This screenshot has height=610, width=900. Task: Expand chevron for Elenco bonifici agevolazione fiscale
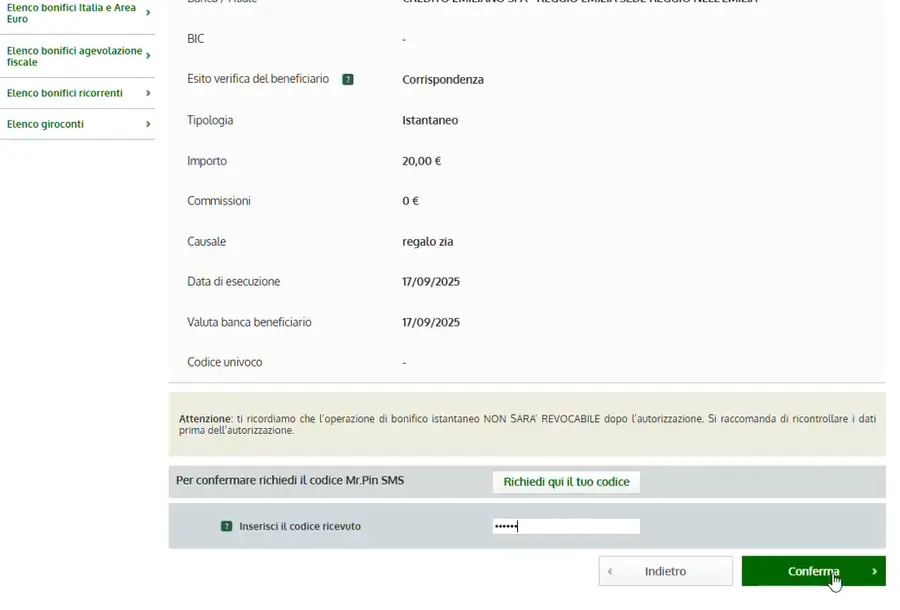tap(148, 56)
